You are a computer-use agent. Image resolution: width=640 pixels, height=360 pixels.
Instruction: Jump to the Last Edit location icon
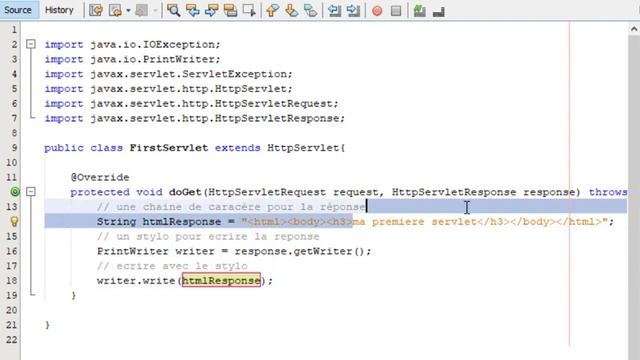96,11
